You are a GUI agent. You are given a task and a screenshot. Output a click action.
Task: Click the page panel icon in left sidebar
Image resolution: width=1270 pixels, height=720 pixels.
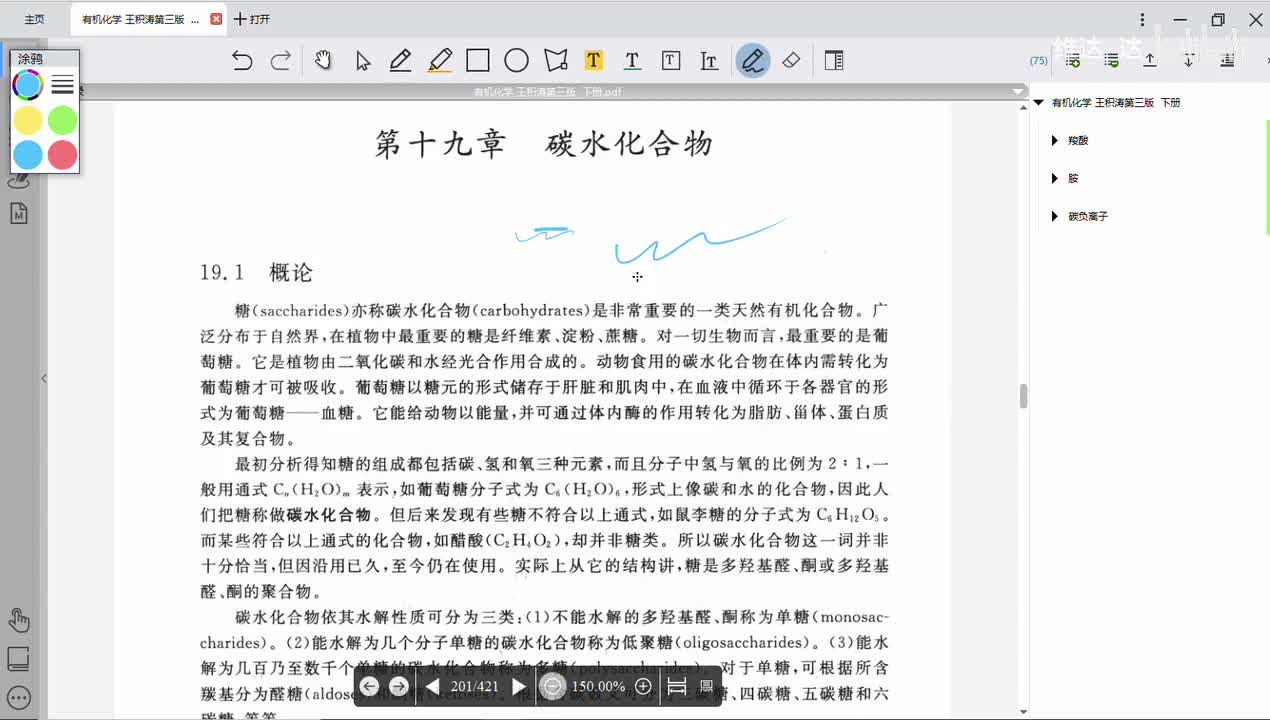pyautogui.click(x=18, y=659)
